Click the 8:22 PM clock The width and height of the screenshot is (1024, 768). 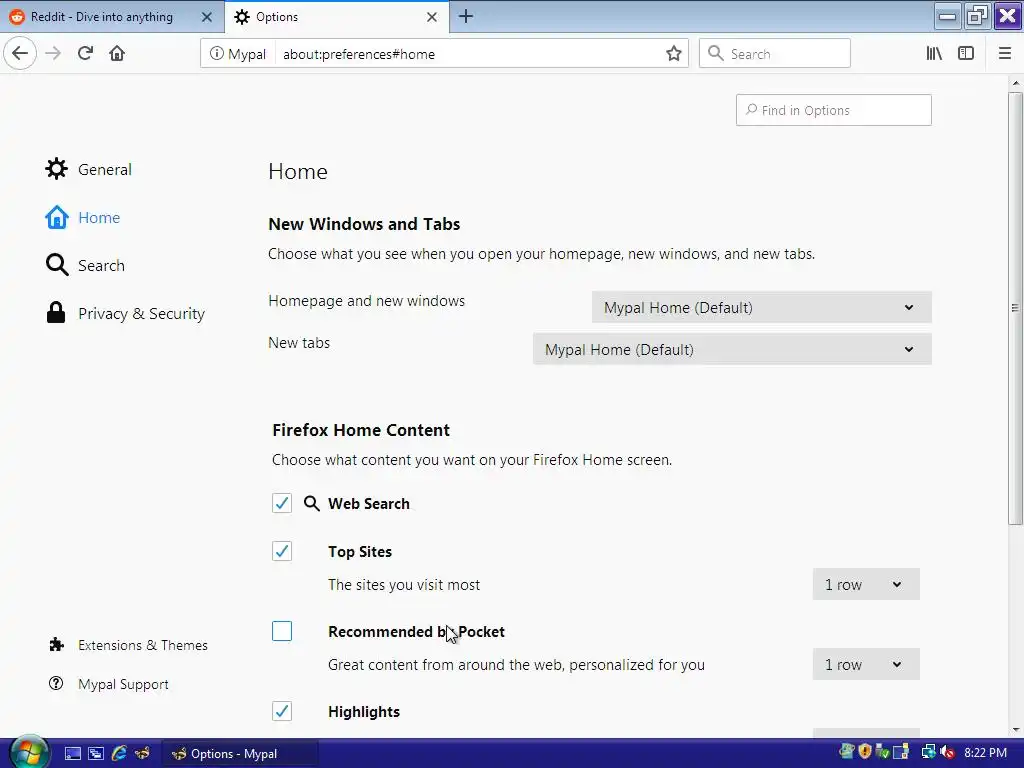tap(985, 752)
